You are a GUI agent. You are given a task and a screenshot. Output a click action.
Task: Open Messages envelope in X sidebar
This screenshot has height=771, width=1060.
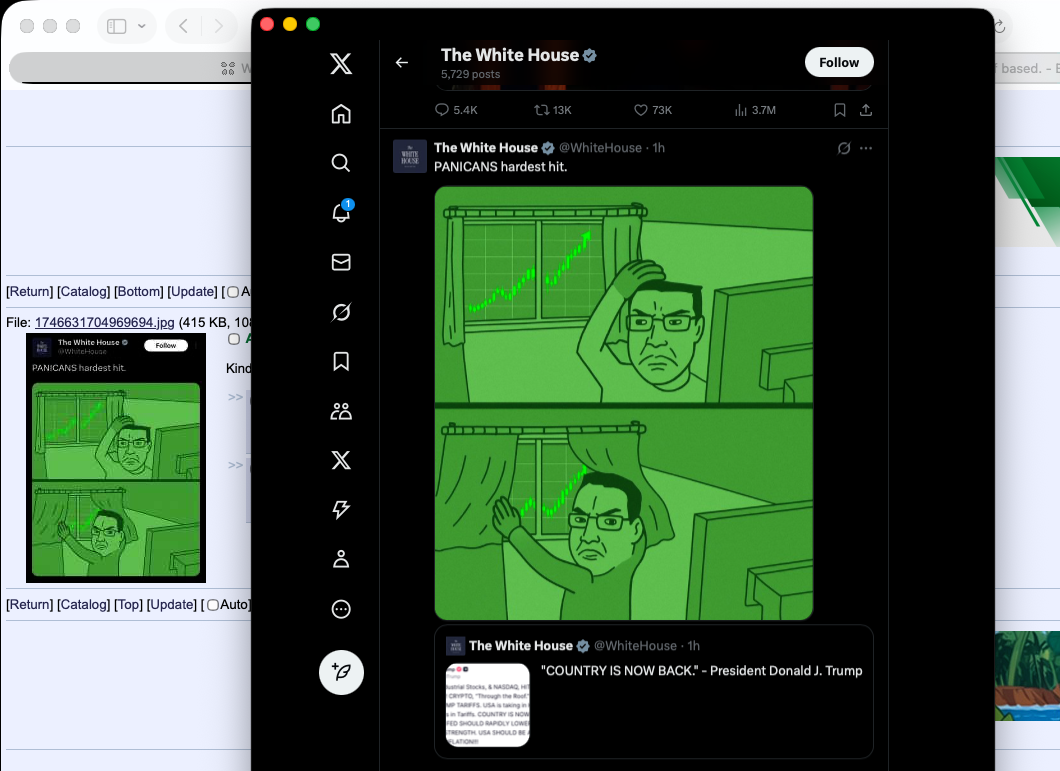tap(341, 262)
